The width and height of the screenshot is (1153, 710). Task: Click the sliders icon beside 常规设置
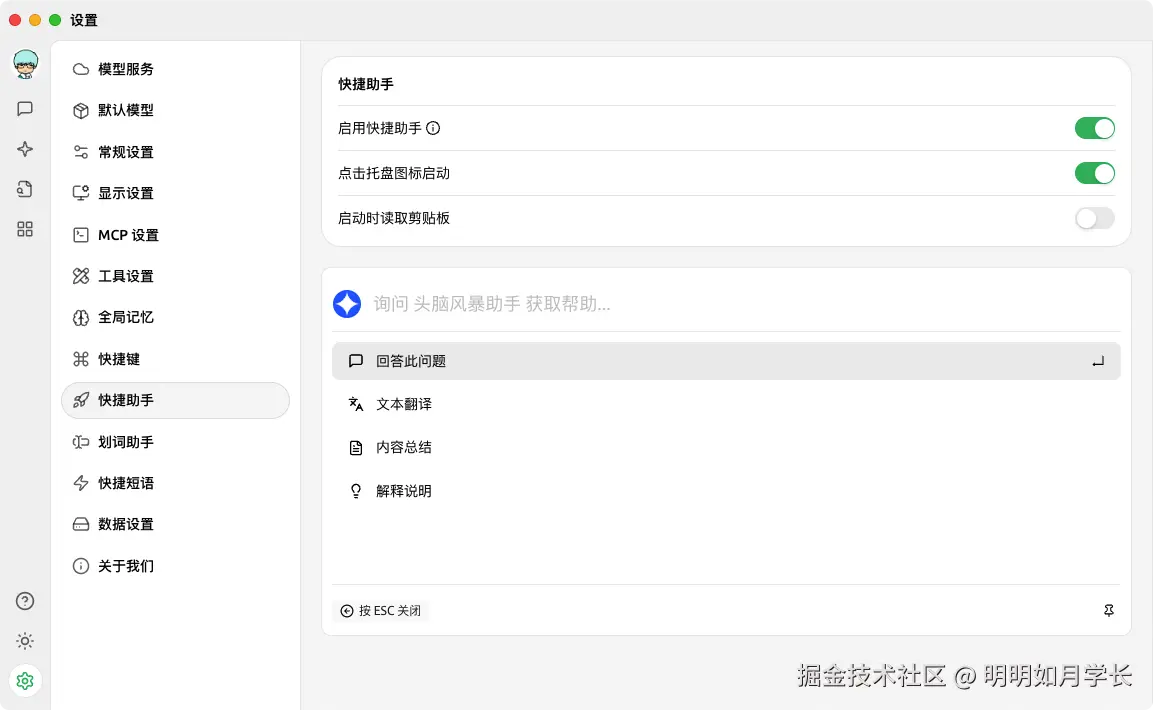pyautogui.click(x=81, y=152)
